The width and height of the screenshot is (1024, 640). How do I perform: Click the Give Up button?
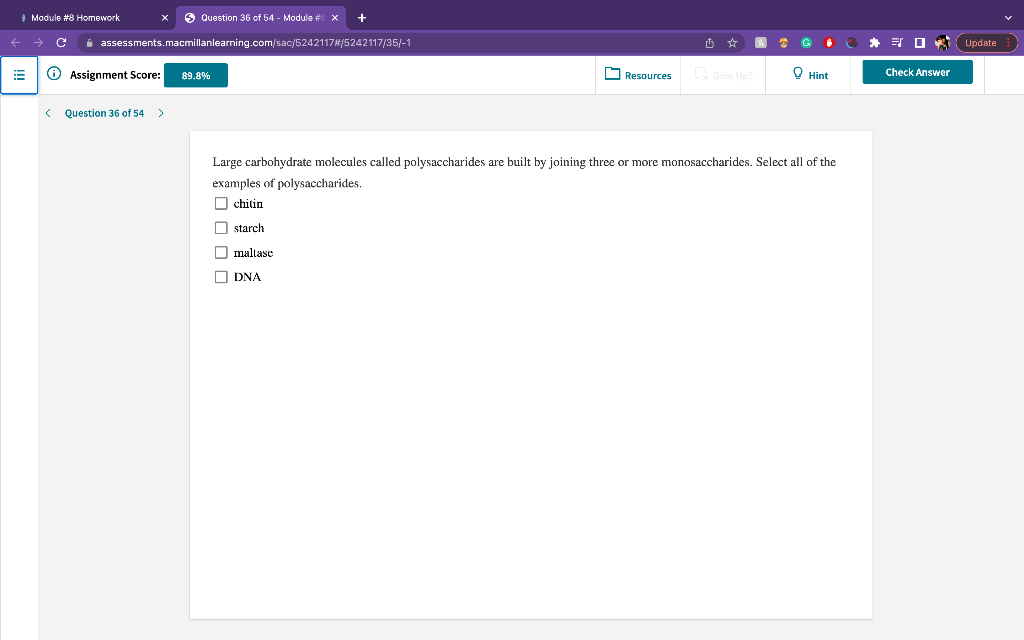[x=722, y=72]
